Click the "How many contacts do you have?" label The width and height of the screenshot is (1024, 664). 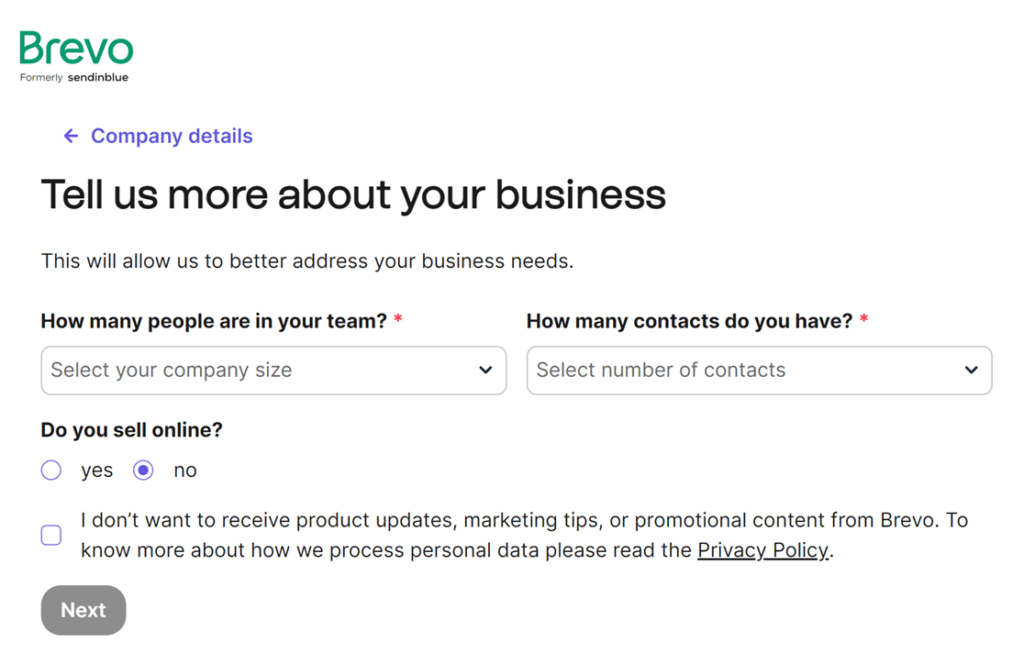pyautogui.click(x=690, y=321)
